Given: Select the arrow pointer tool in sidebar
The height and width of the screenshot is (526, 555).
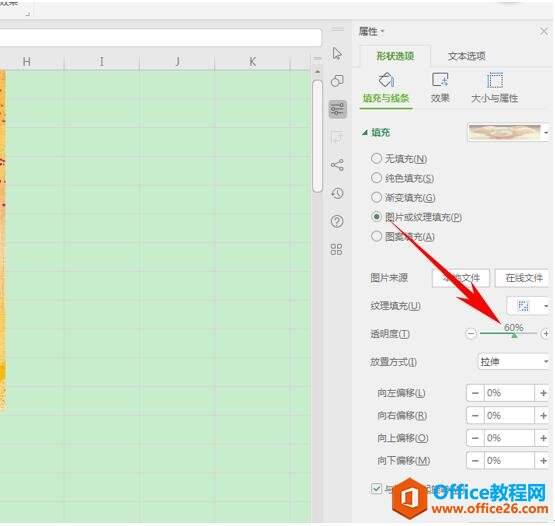Looking at the screenshot, I should pos(337,53).
